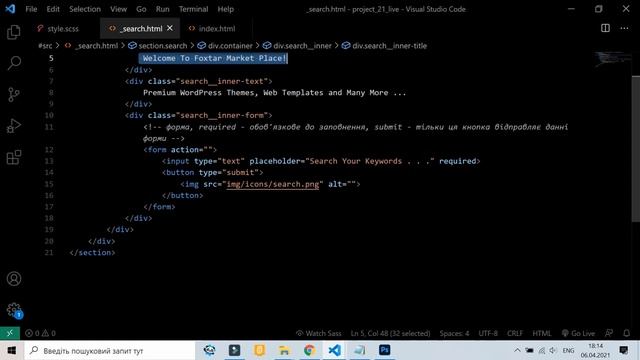Screen dimensions: 640x360
Task: Open the View menu
Action: [118, 9]
